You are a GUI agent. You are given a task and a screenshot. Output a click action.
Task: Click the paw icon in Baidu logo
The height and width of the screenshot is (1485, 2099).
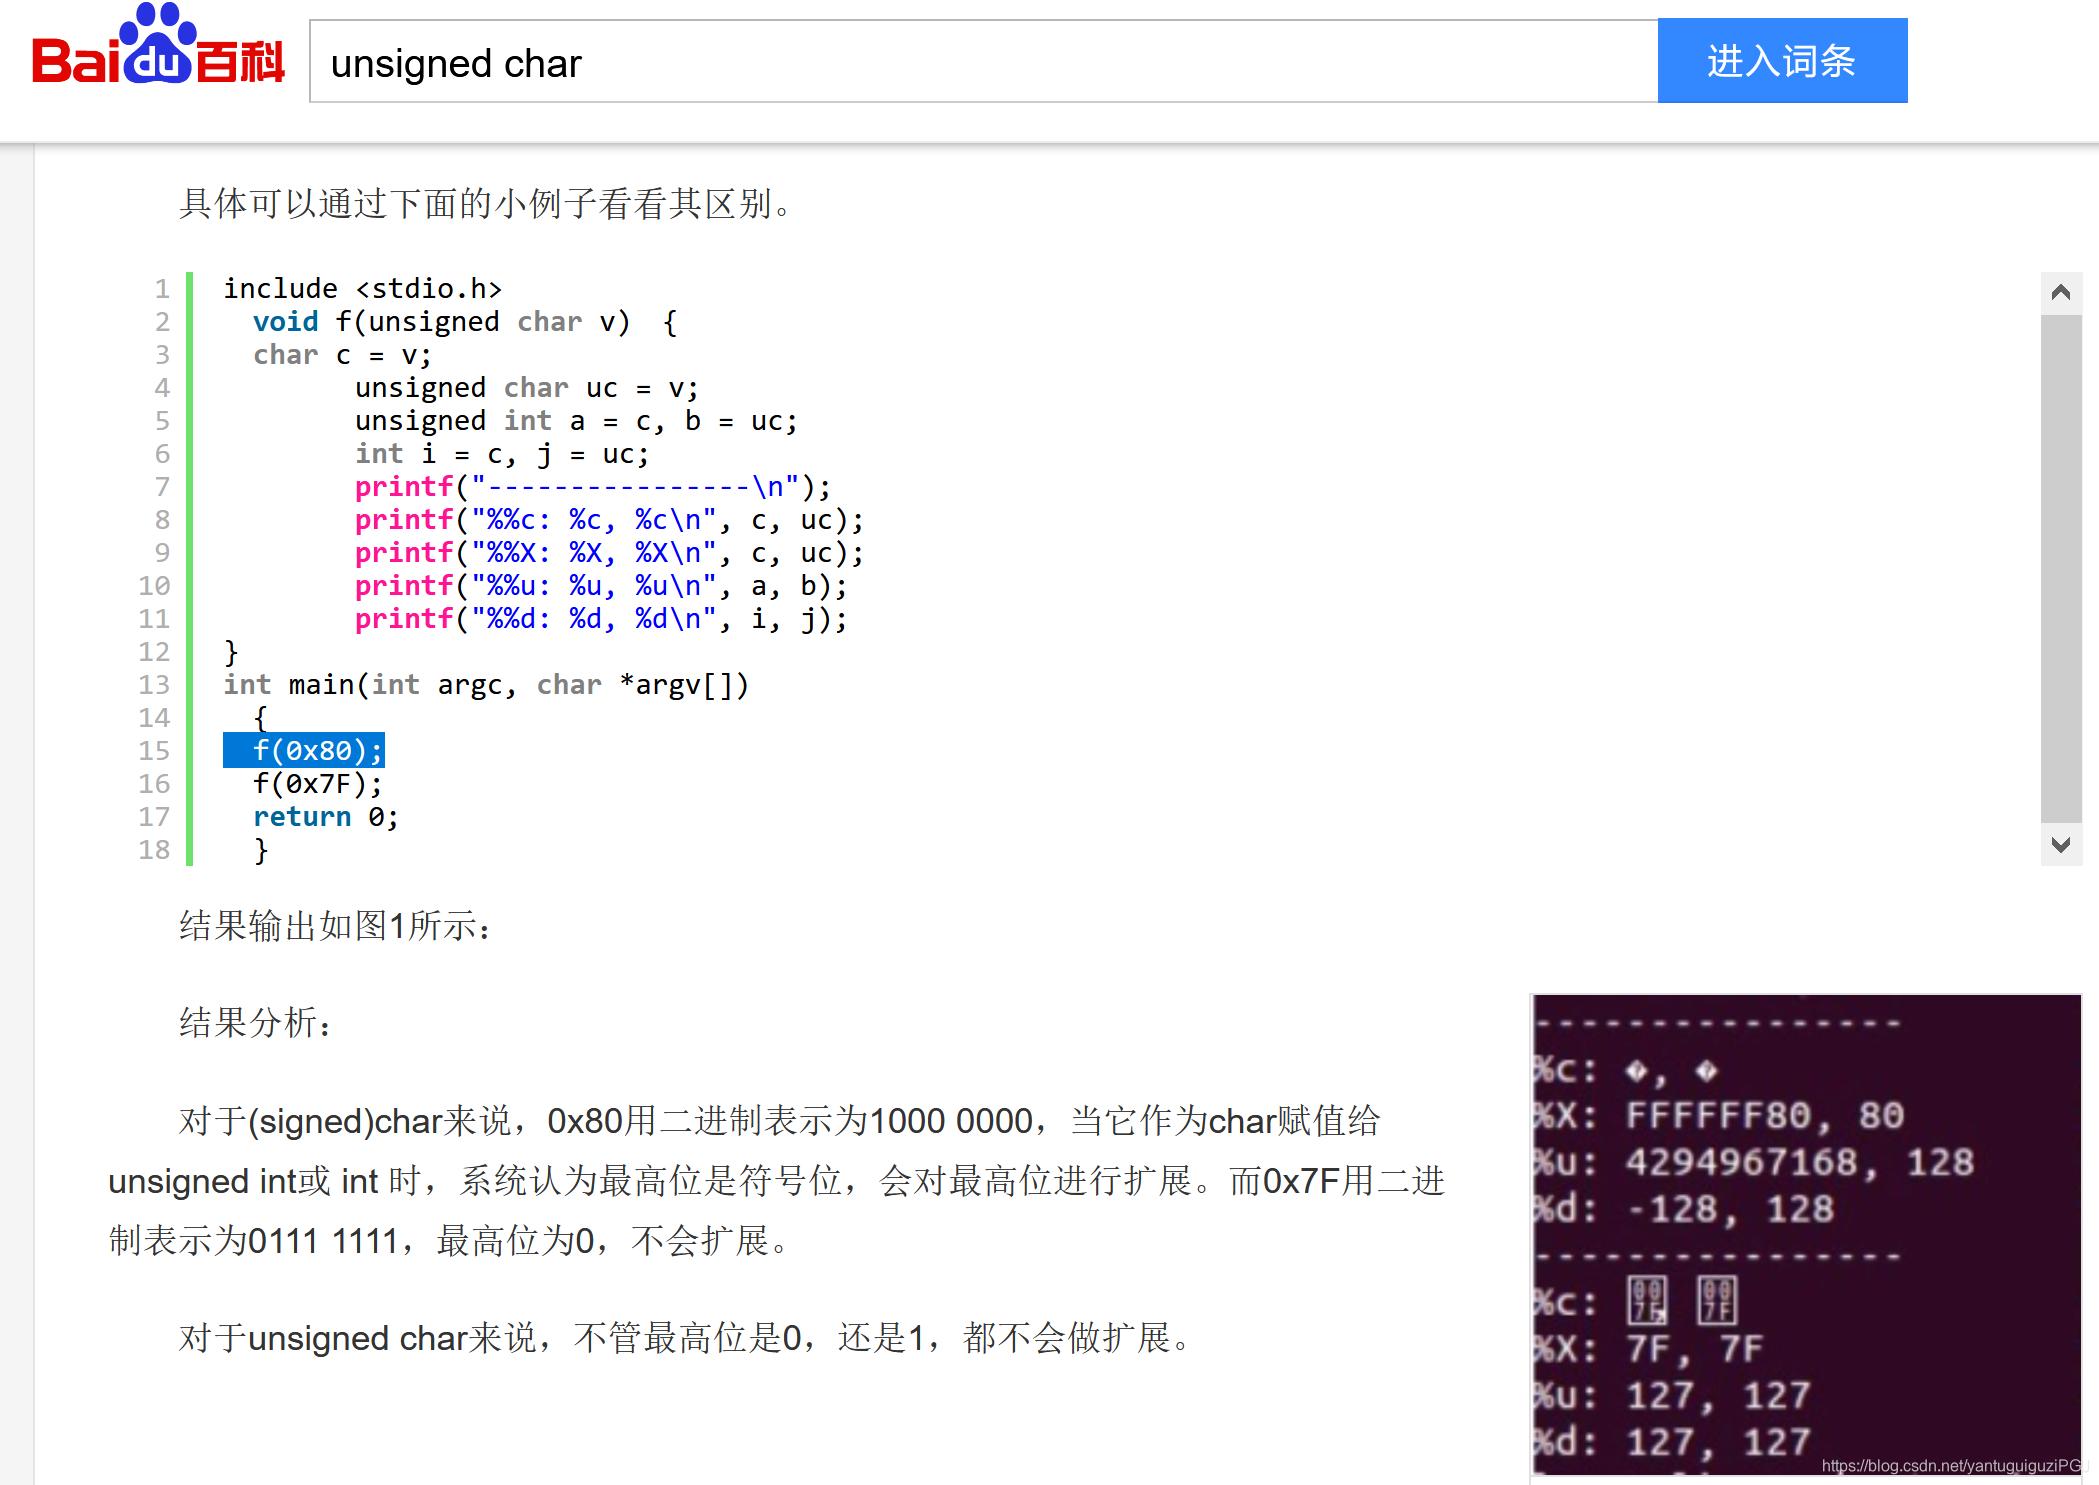(157, 42)
